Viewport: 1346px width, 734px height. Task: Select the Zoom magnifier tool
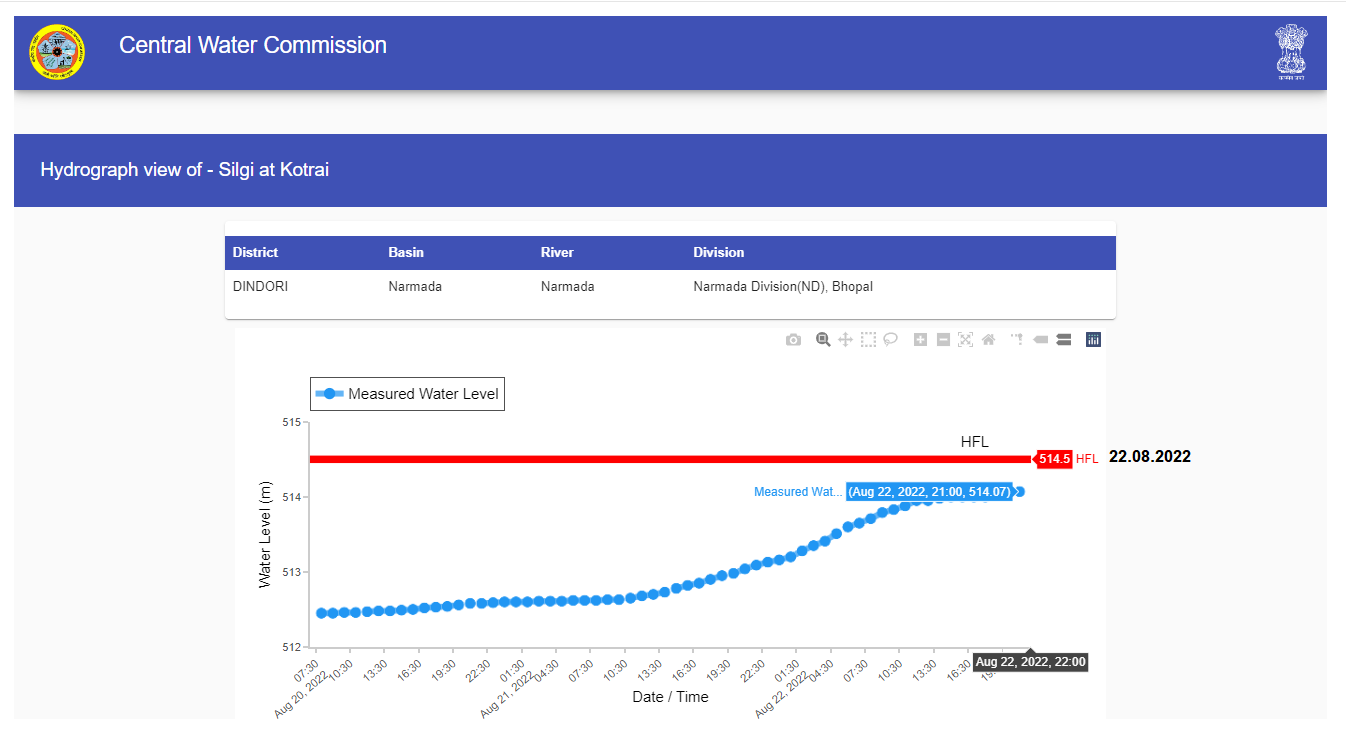pos(823,340)
